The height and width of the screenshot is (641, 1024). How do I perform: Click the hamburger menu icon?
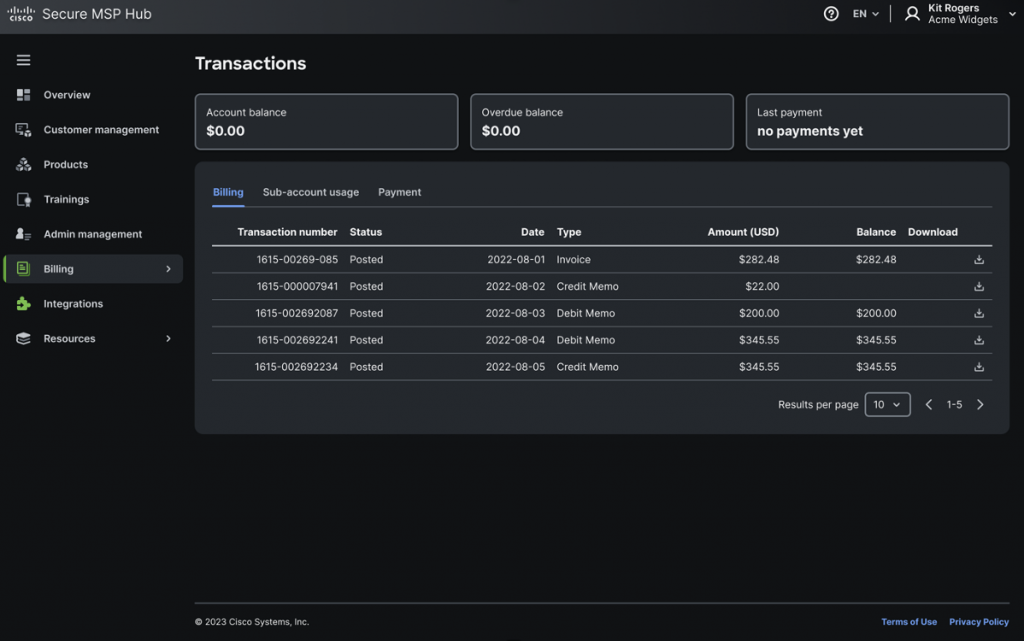pyautogui.click(x=23, y=60)
